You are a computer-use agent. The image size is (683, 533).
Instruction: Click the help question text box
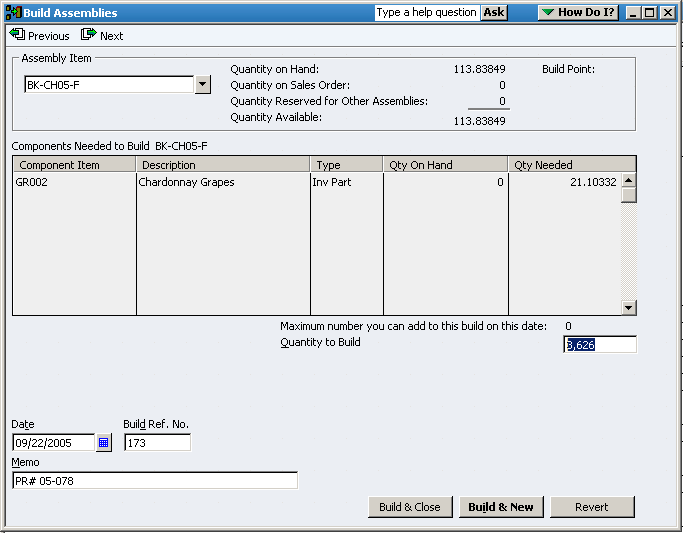click(x=427, y=13)
